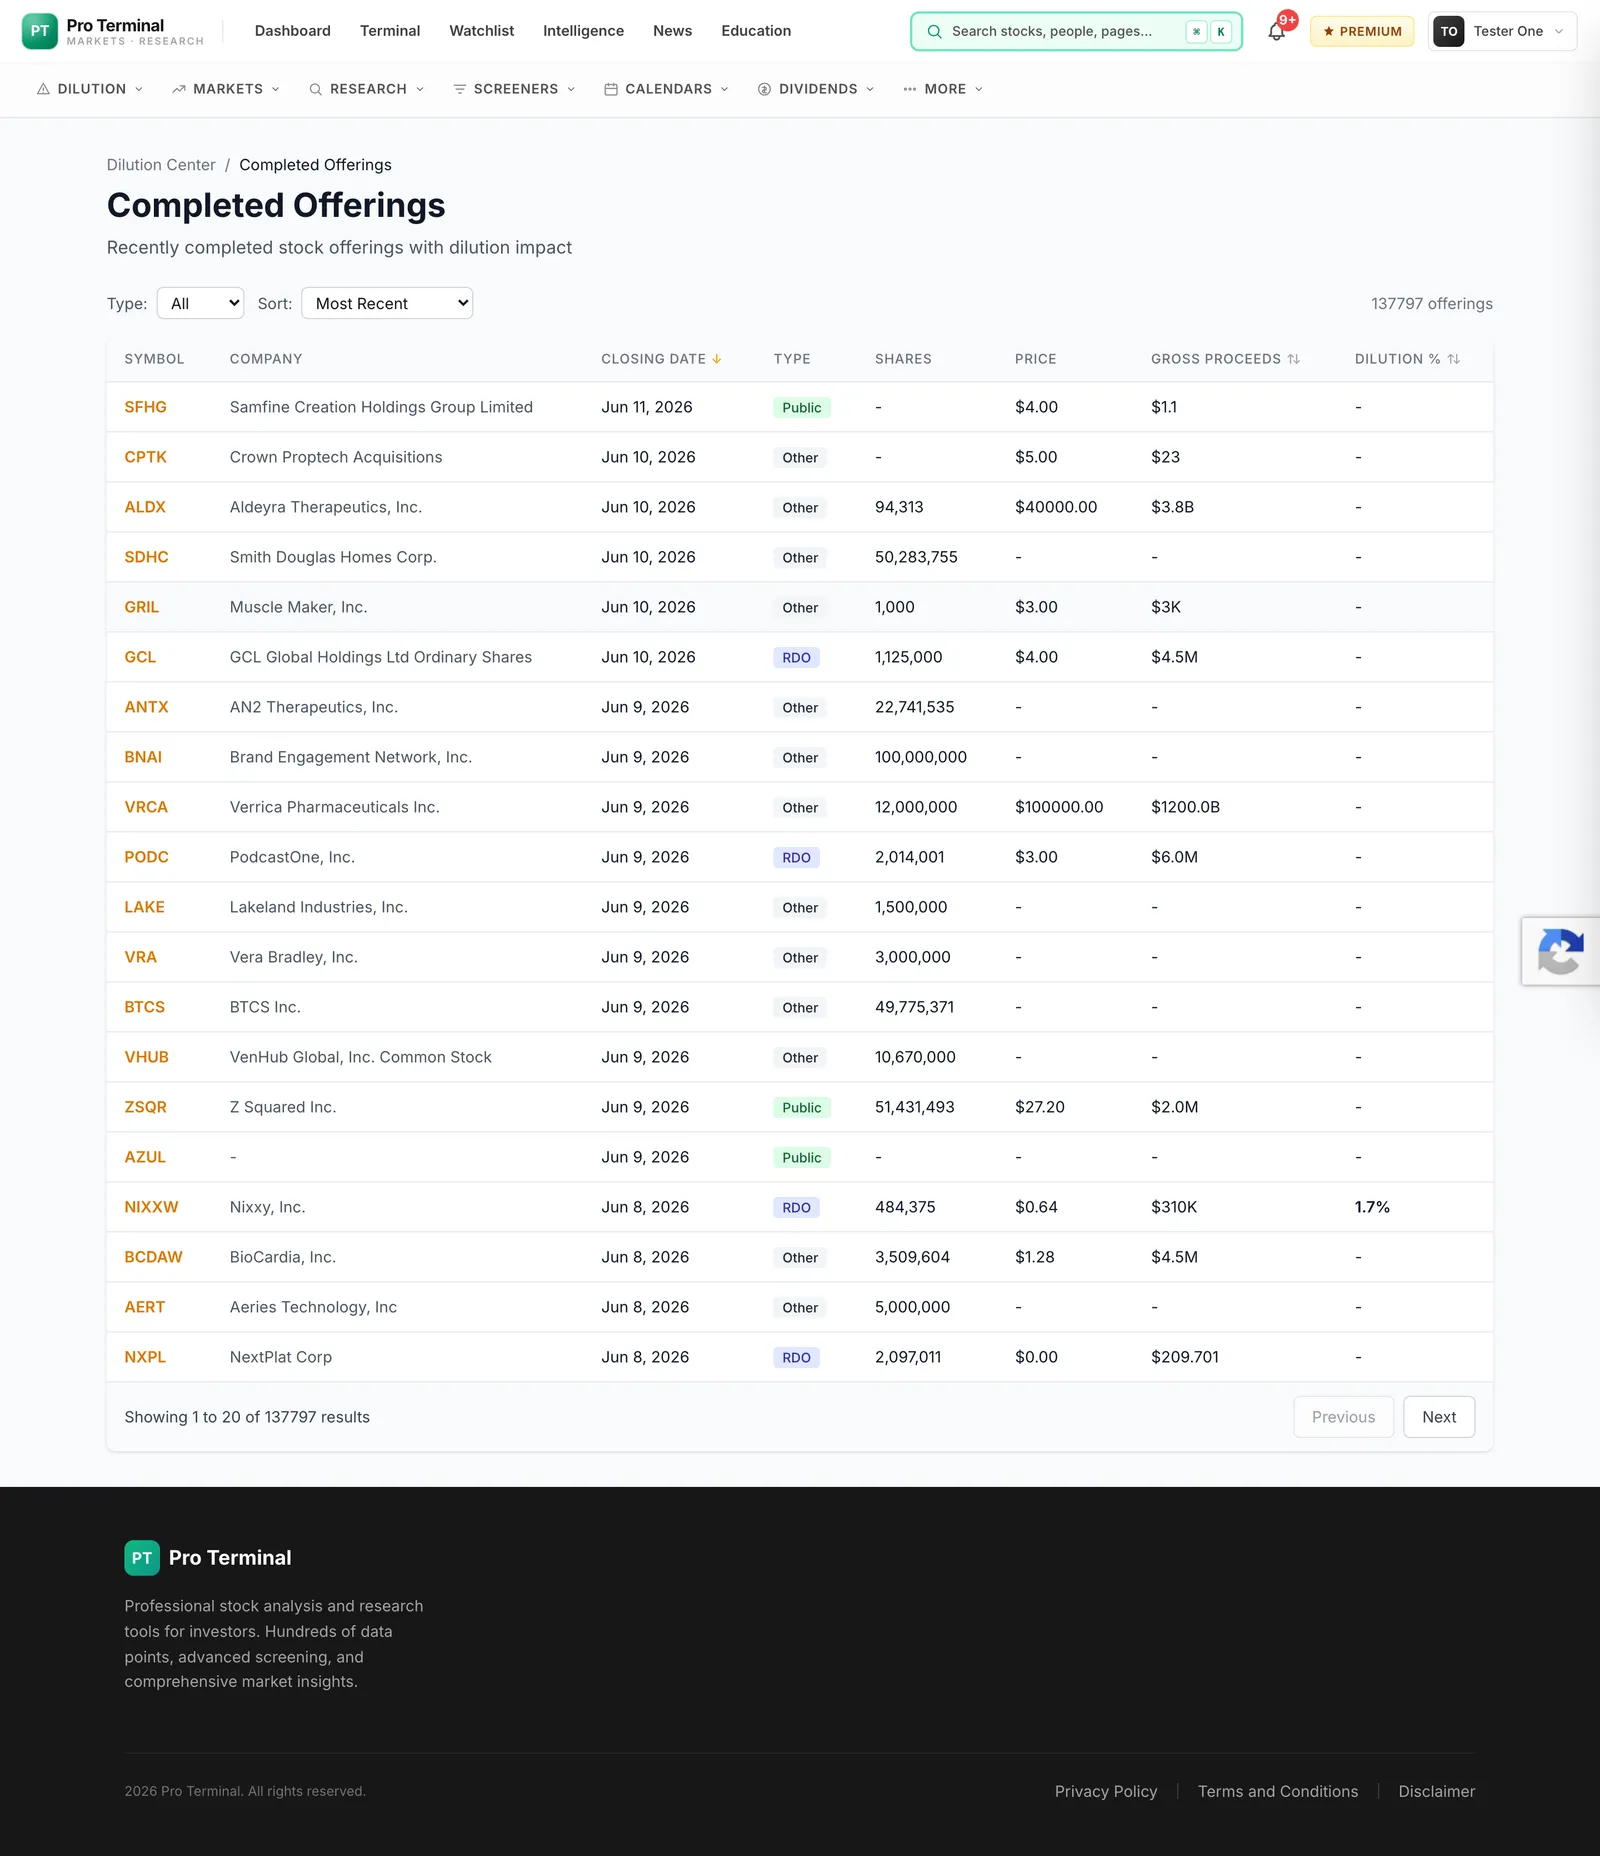Open the News tab

pos(673,31)
